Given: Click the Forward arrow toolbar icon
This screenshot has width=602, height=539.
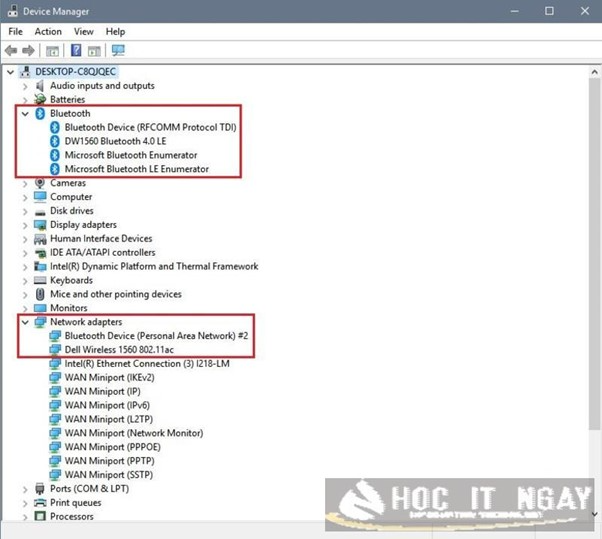Looking at the screenshot, I should pos(28,50).
